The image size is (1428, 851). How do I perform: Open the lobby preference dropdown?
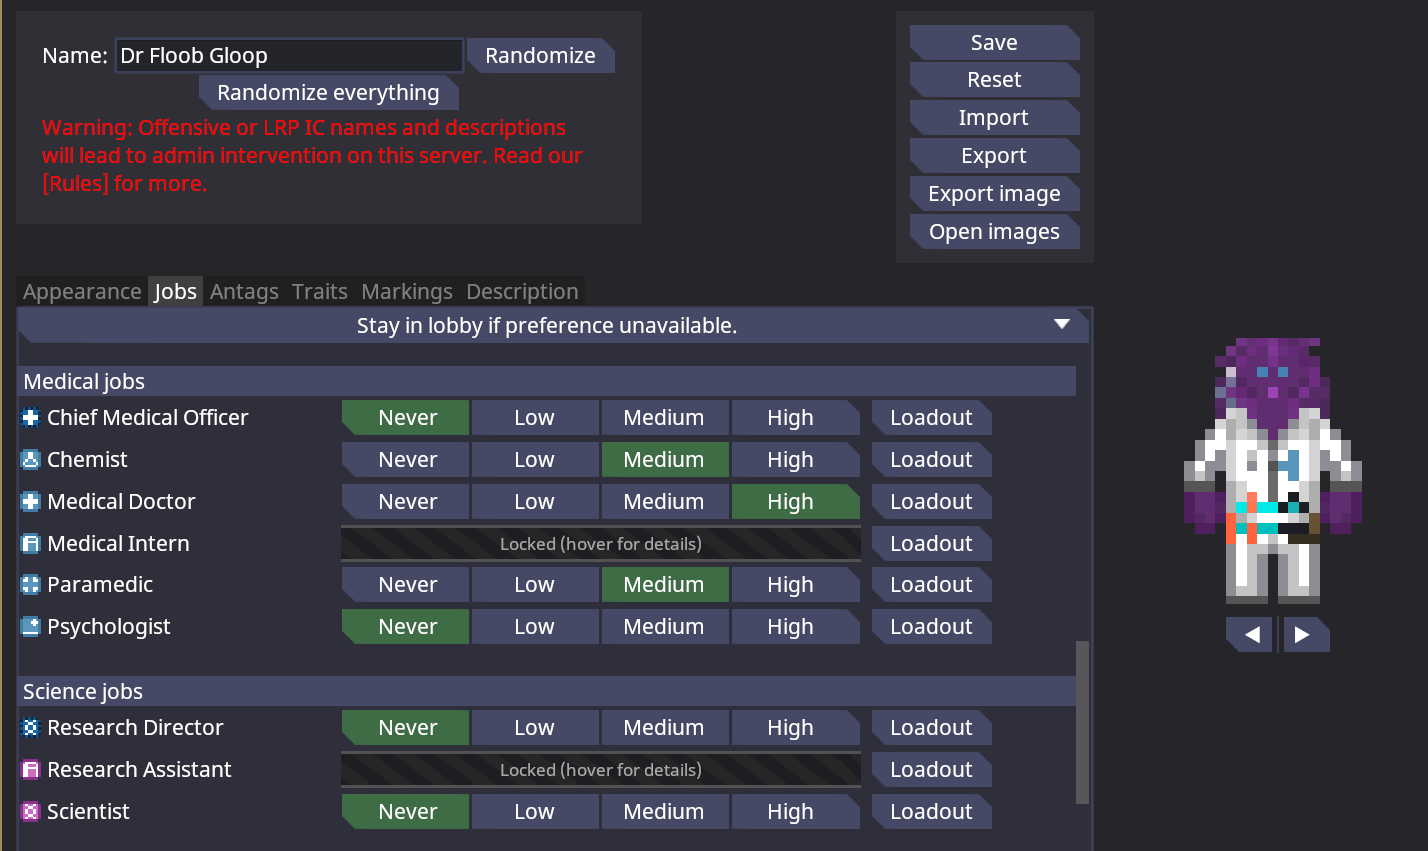[x=553, y=326]
